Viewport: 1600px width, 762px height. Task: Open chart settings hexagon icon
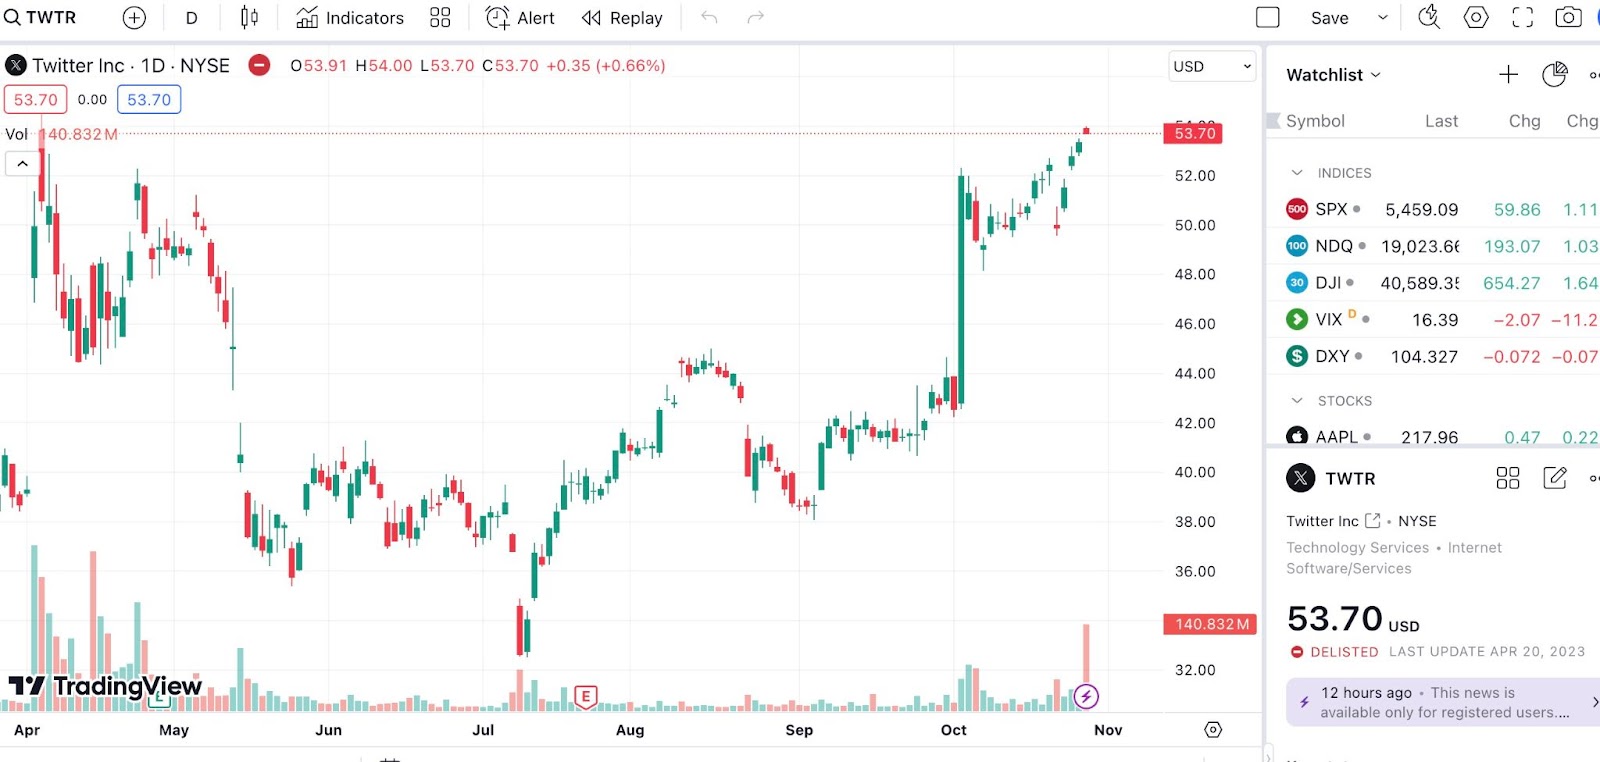click(x=1476, y=17)
